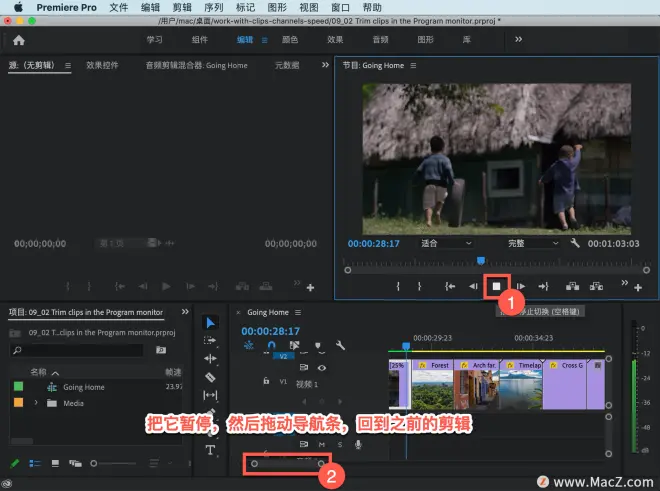The width and height of the screenshot is (660, 491).
Task: Click the Project panel search field
Action: point(77,350)
